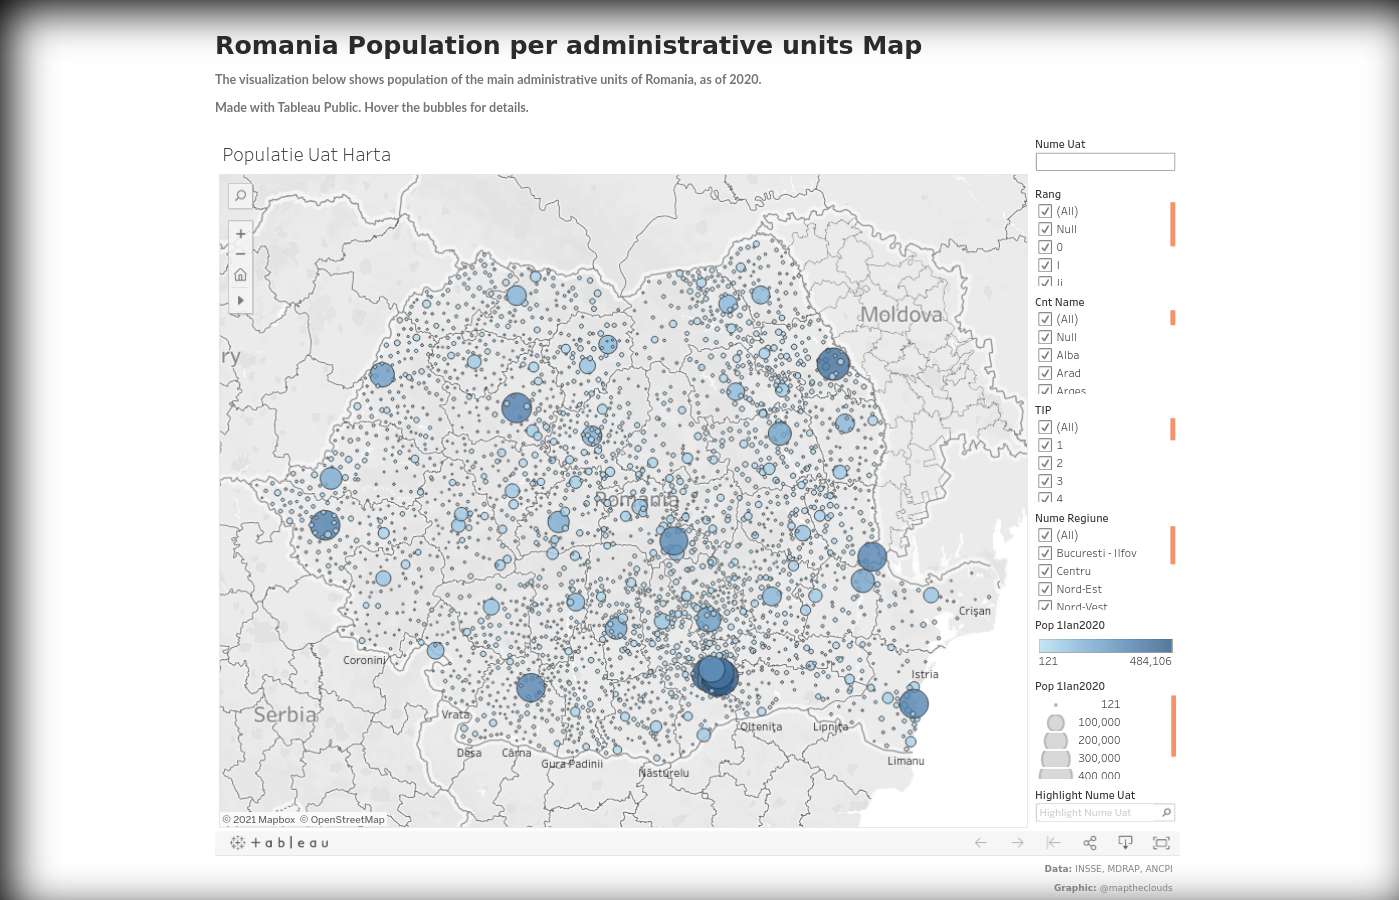Zoom in using the map plus icon

tap(240, 233)
